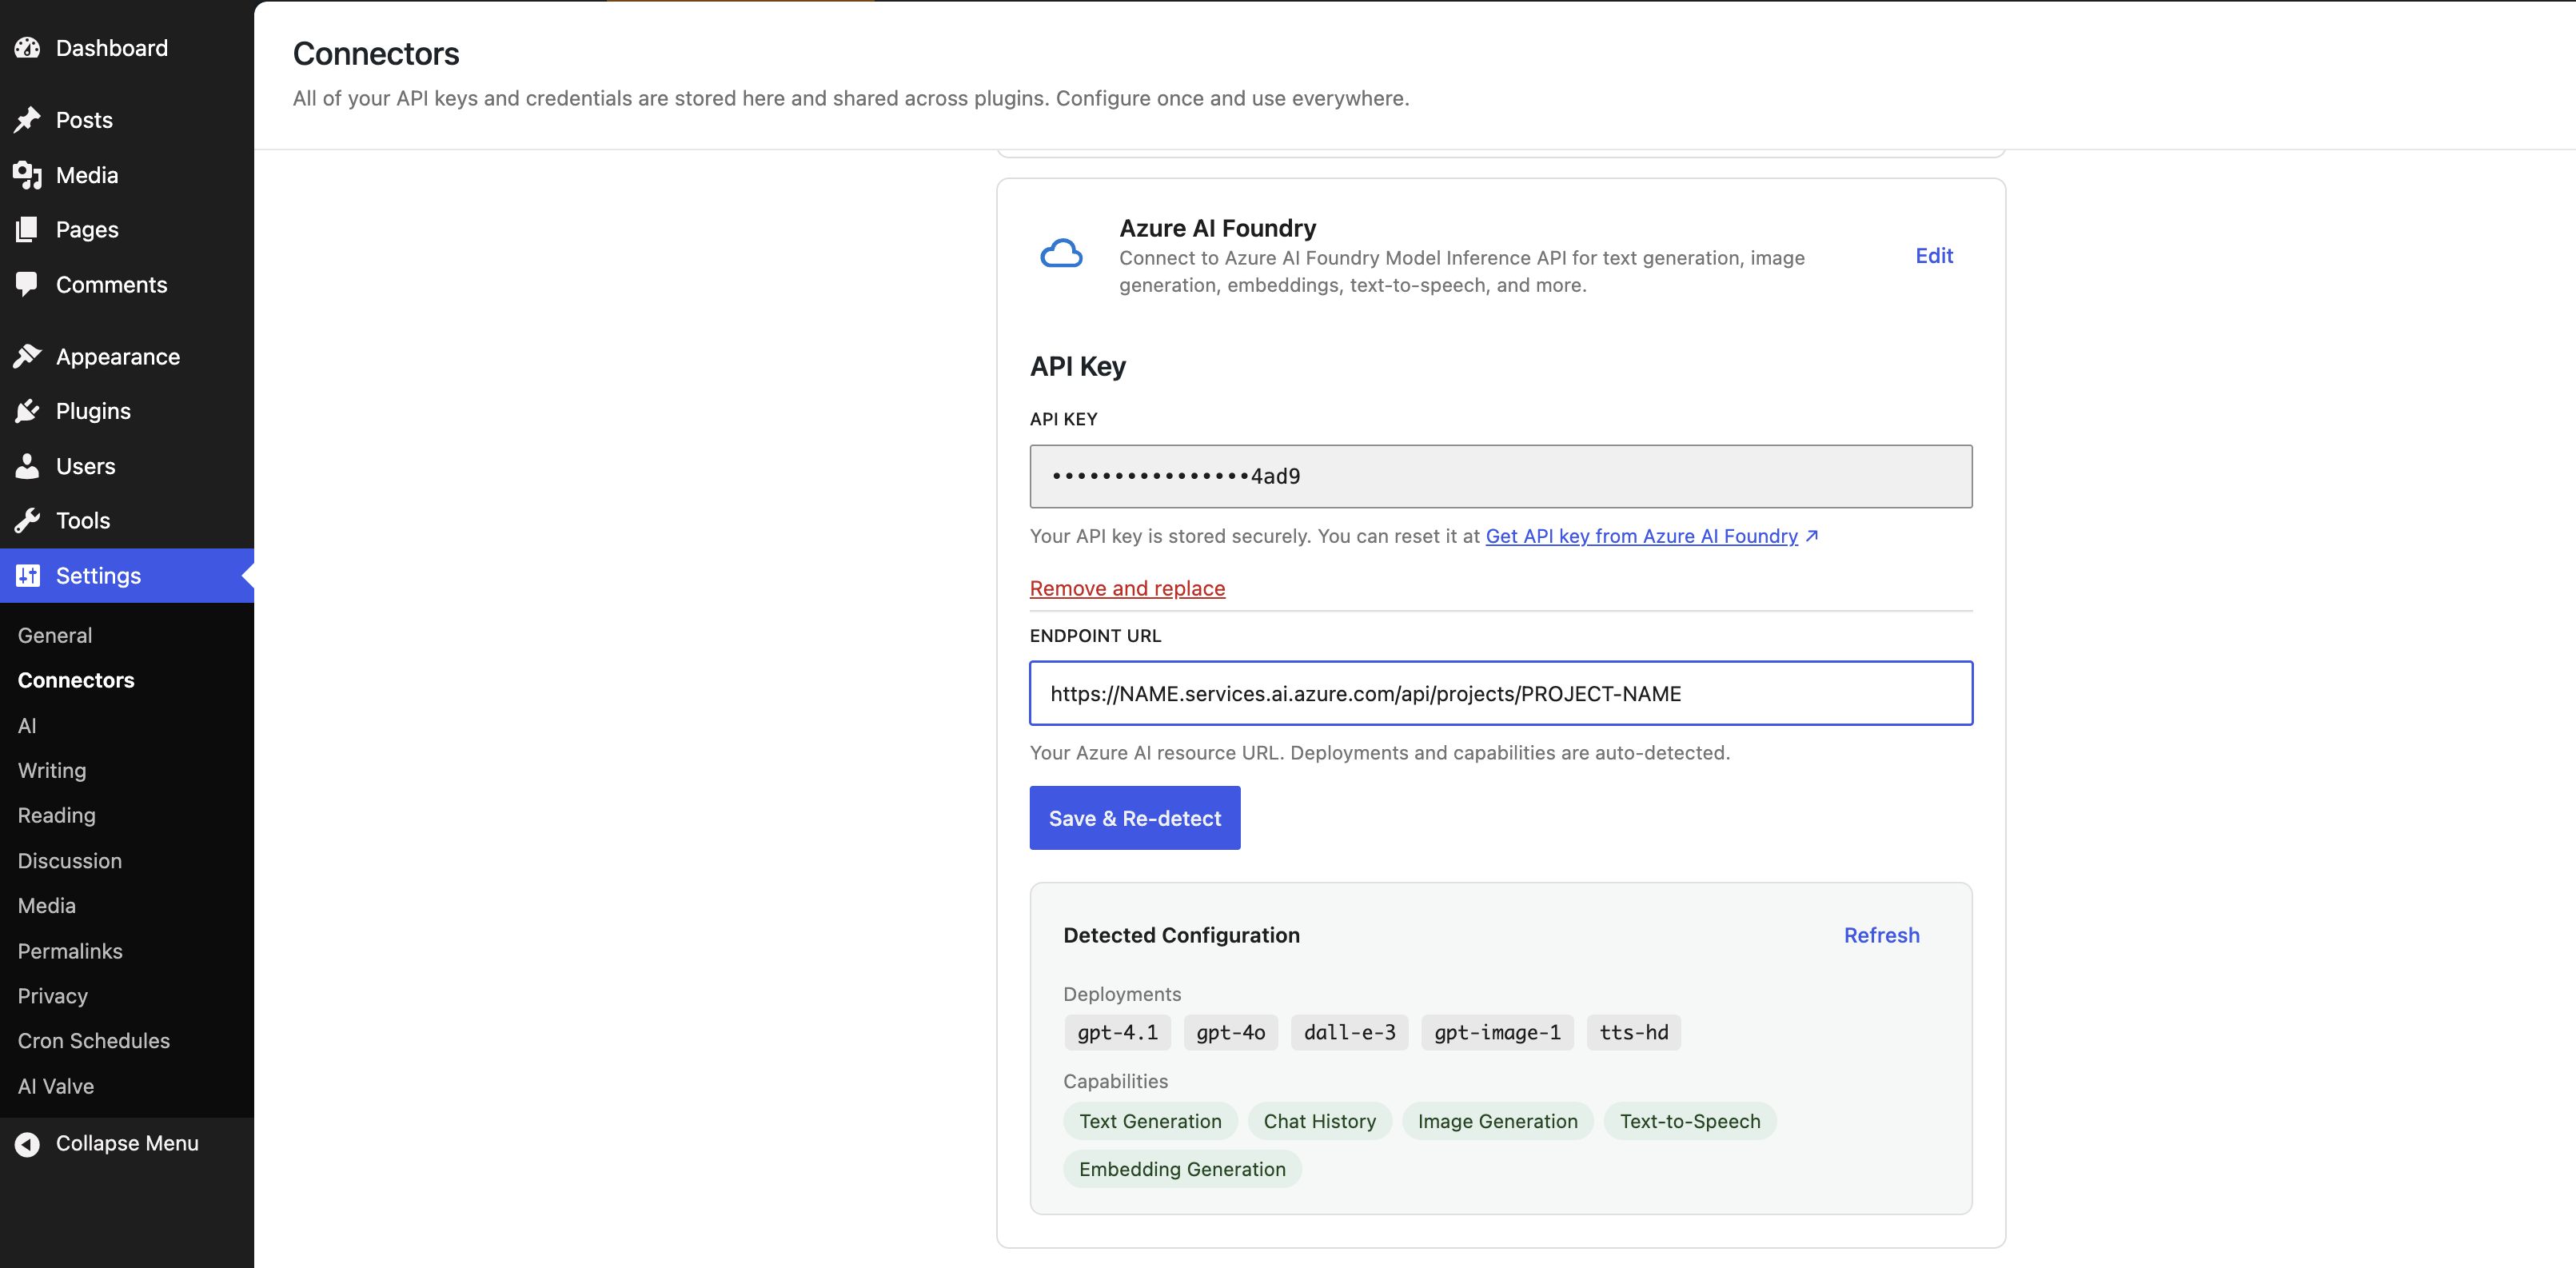Viewport: 2576px width, 1268px height.
Task: Select the Settings menu label
Action: click(x=98, y=576)
